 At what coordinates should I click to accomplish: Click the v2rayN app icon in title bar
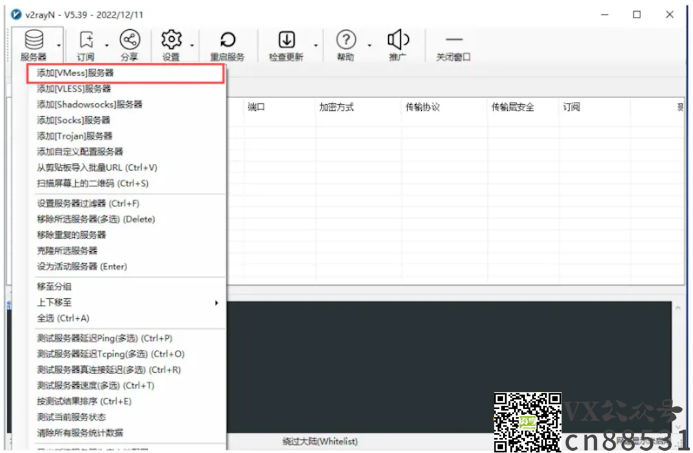(16, 15)
